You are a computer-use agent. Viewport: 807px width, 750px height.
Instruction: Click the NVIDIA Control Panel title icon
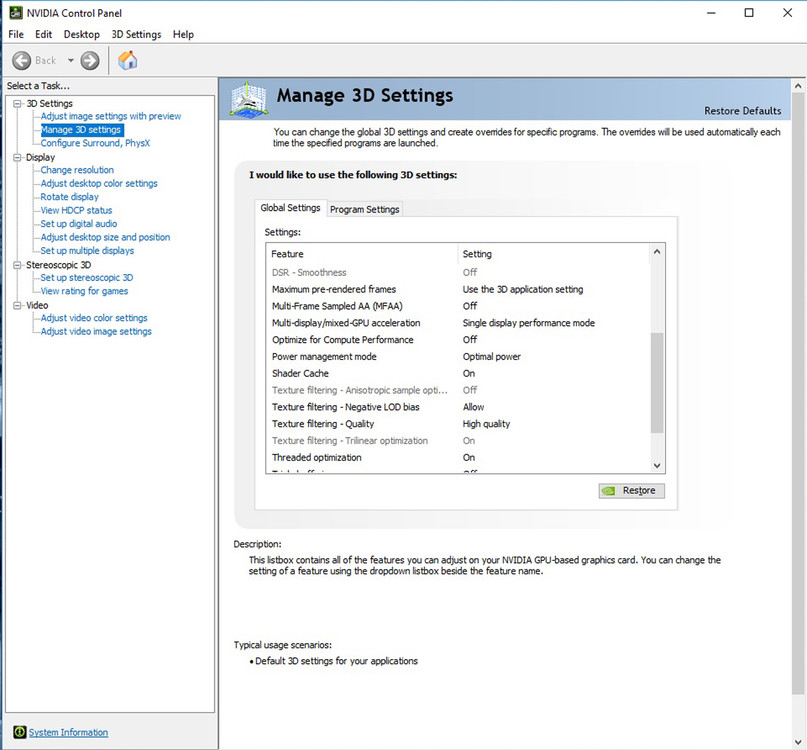(x=16, y=12)
